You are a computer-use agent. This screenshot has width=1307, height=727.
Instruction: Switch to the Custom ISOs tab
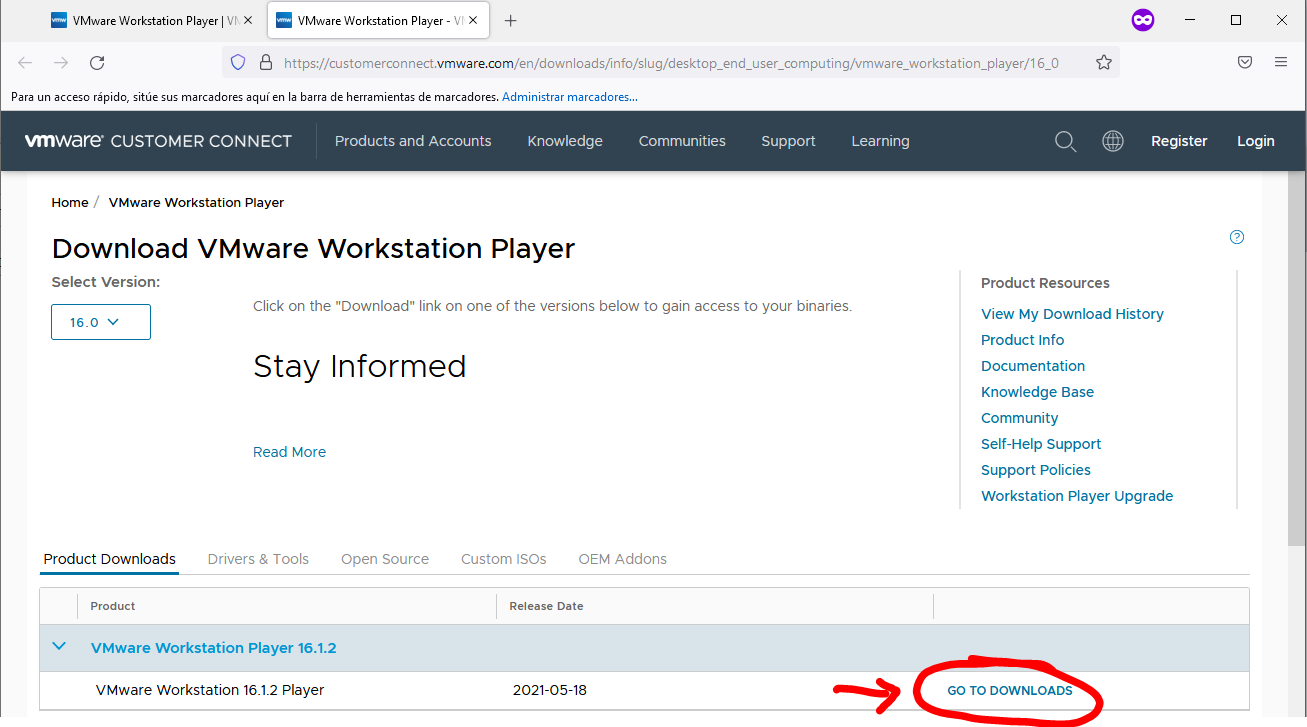pyautogui.click(x=504, y=559)
